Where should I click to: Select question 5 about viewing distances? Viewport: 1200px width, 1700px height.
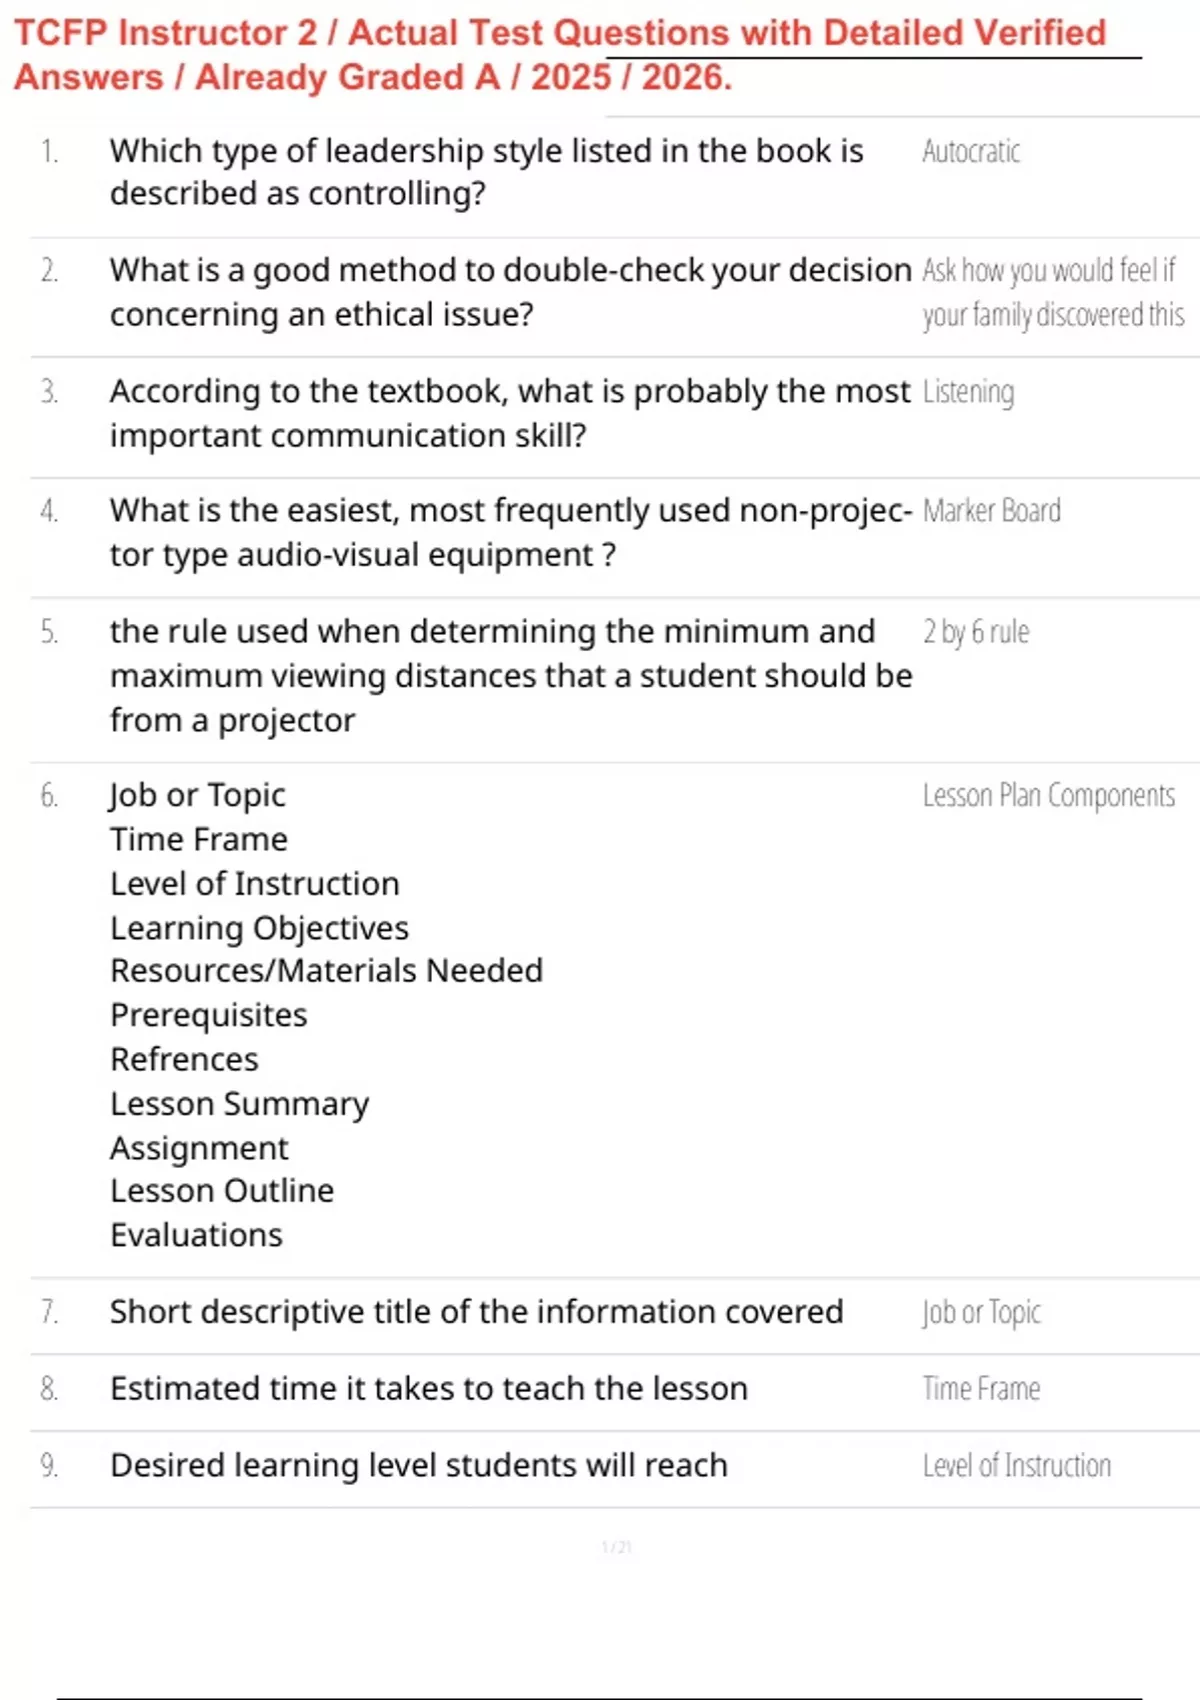point(510,676)
